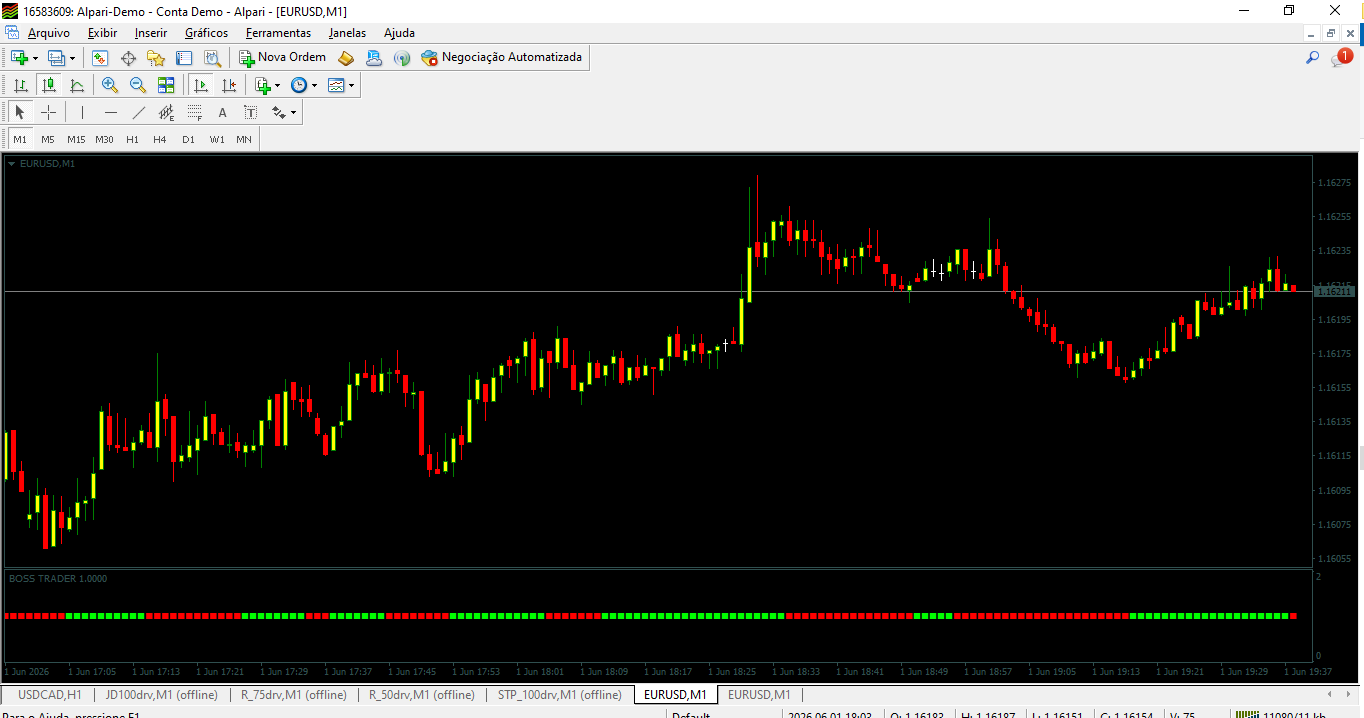Image resolution: width=1364 pixels, height=718 pixels.
Task: Open the Inserir menu
Action: point(151,33)
